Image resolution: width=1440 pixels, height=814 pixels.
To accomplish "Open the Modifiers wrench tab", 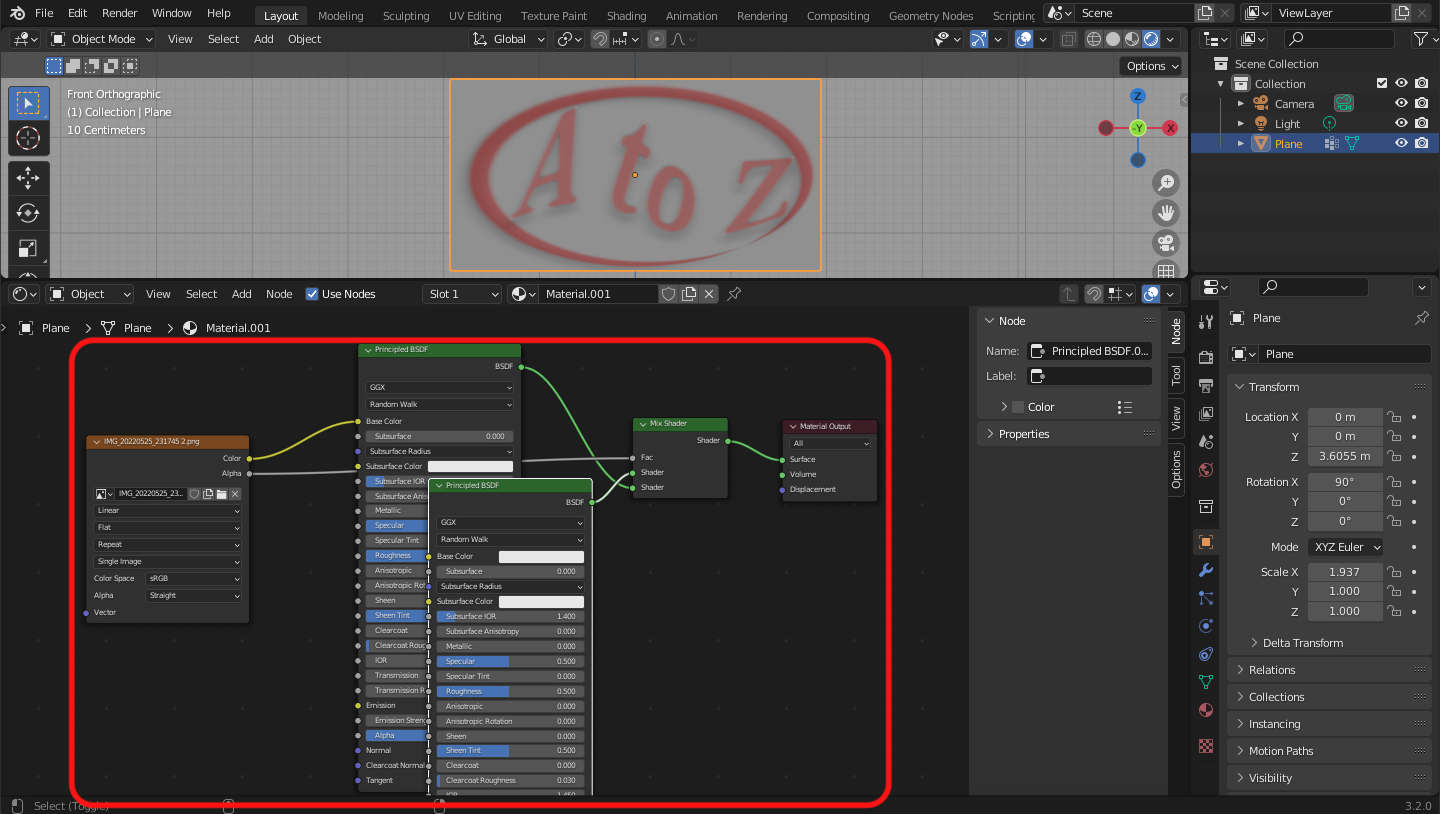I will coord(1206,570).
